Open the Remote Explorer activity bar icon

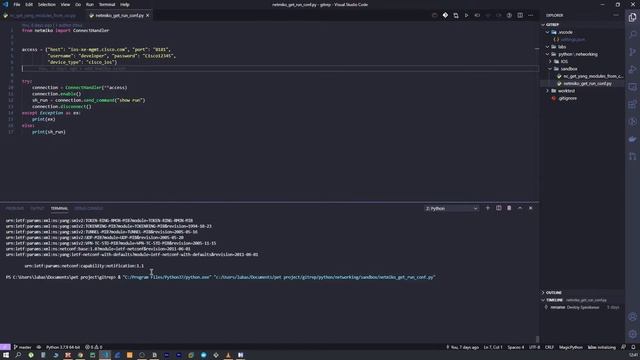[x=632, y=87]
